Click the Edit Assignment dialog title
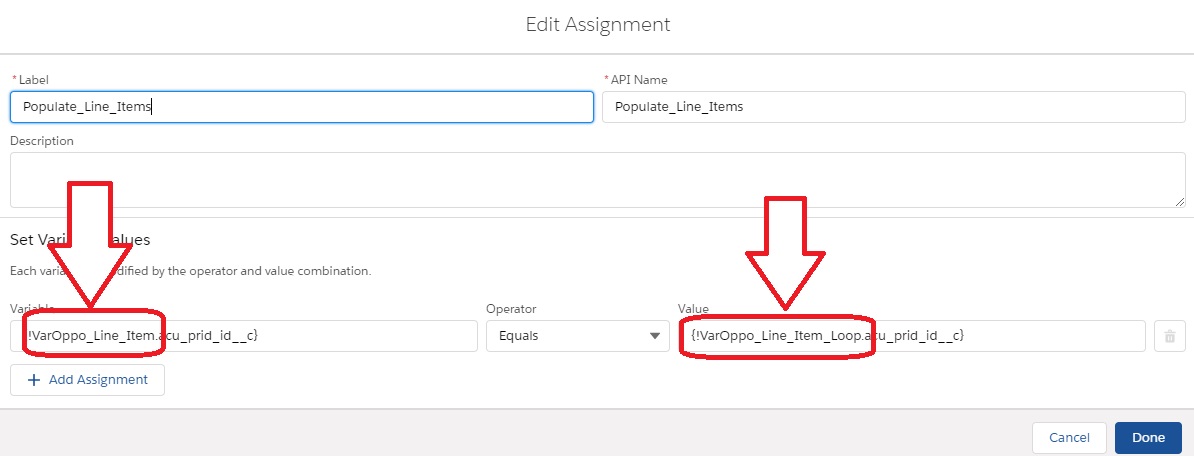The height and width of the screenshot is (456, 1194). pos(598,24)
